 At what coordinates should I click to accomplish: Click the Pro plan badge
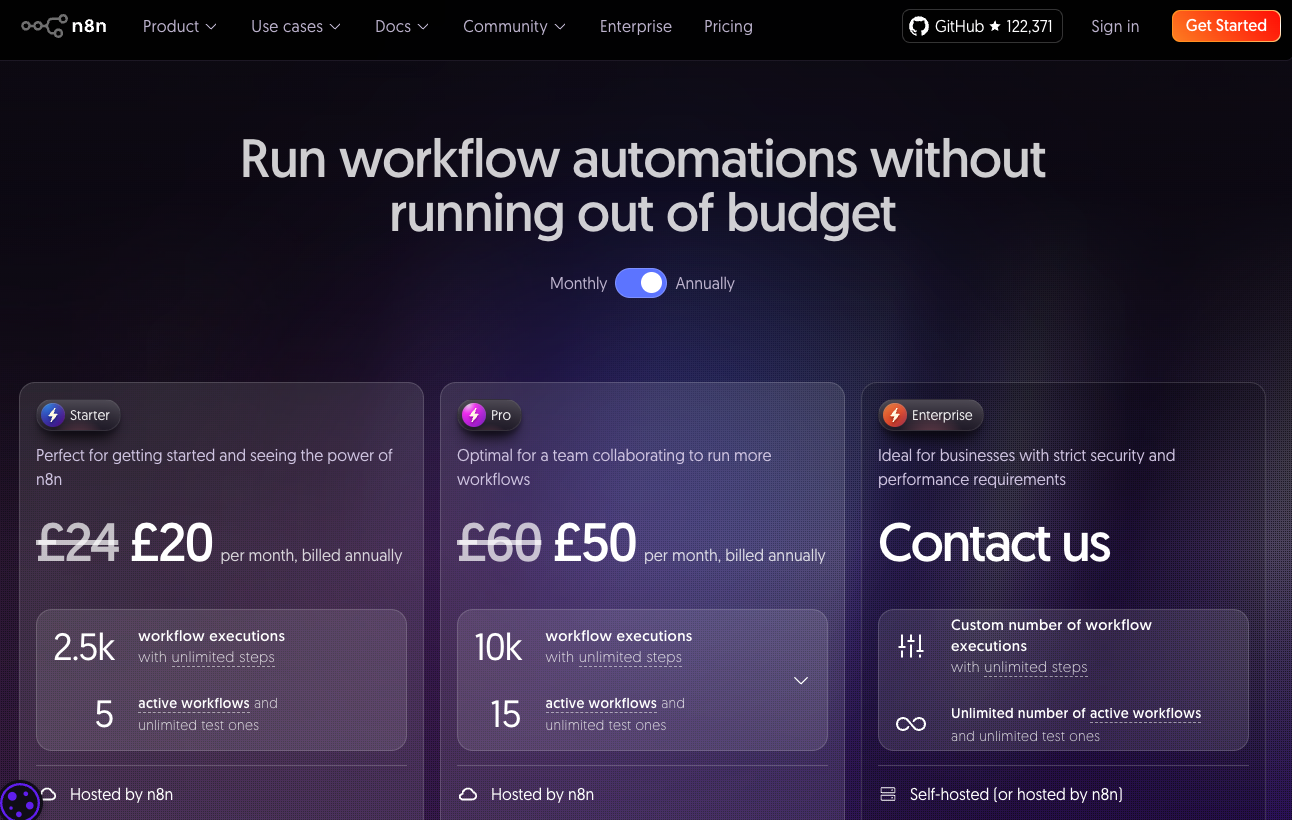click(x=490, y=415)
